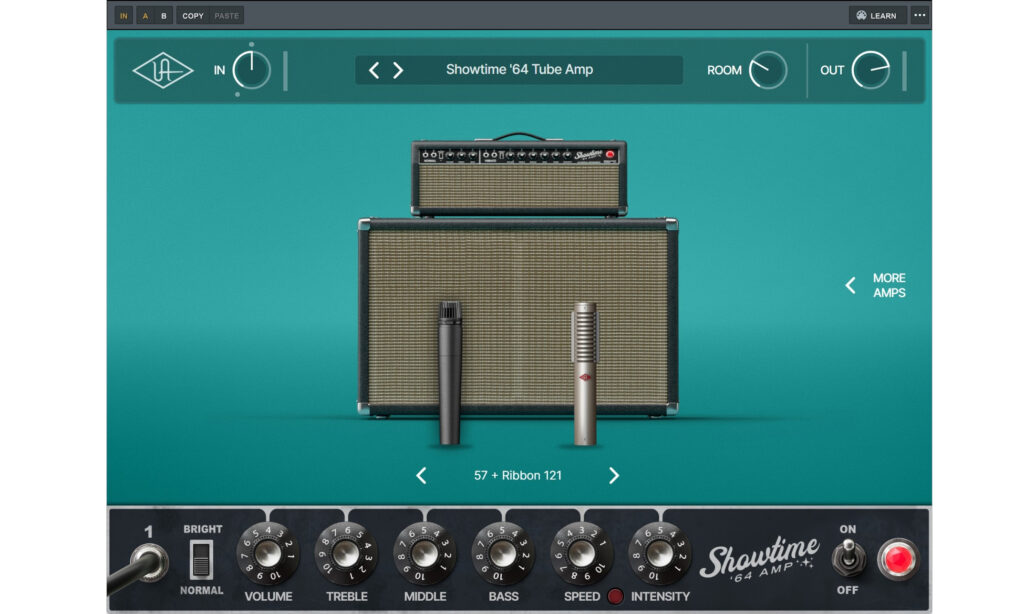Open the next preset with right arrow
This screenshot has height=614, width=1024.
pyautogui.click(x=398, y=69)
